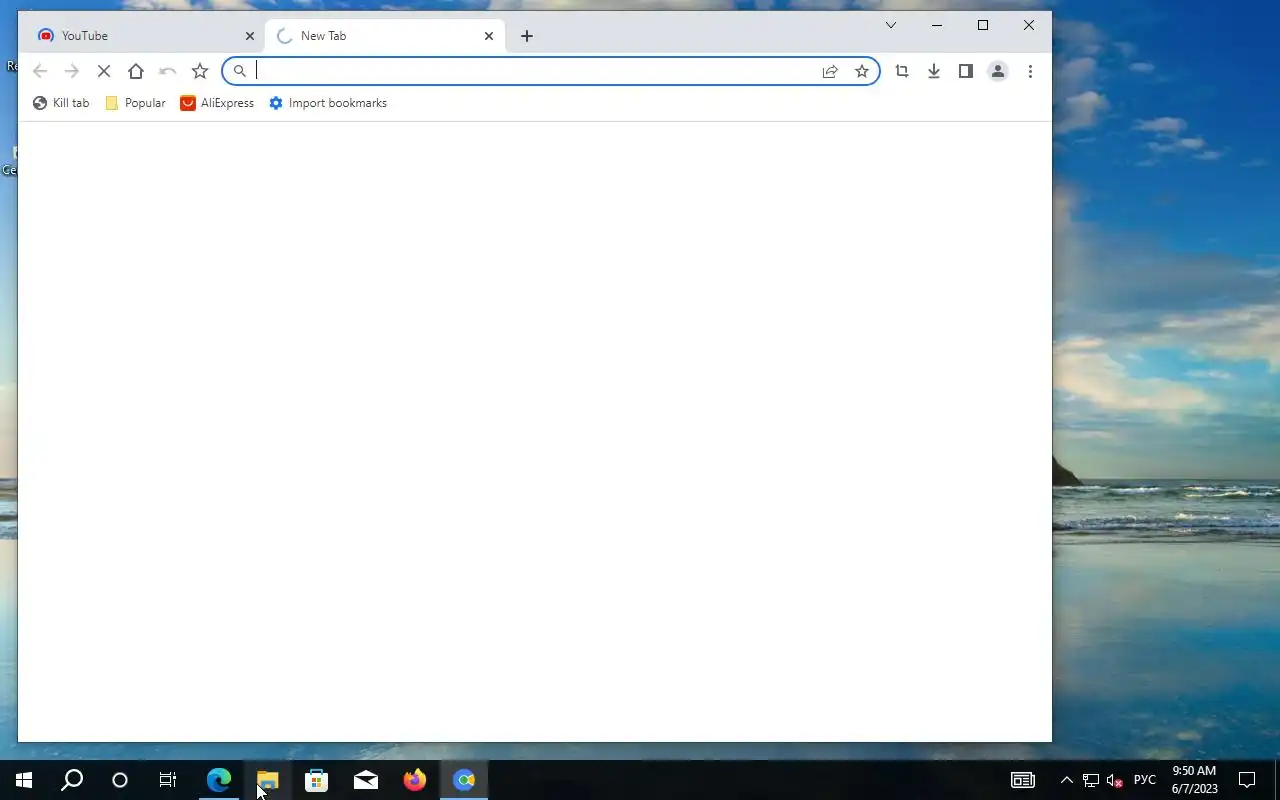The image size is (1280, 800).
Task: Go back using the back arrow
Action: point(40,71)
